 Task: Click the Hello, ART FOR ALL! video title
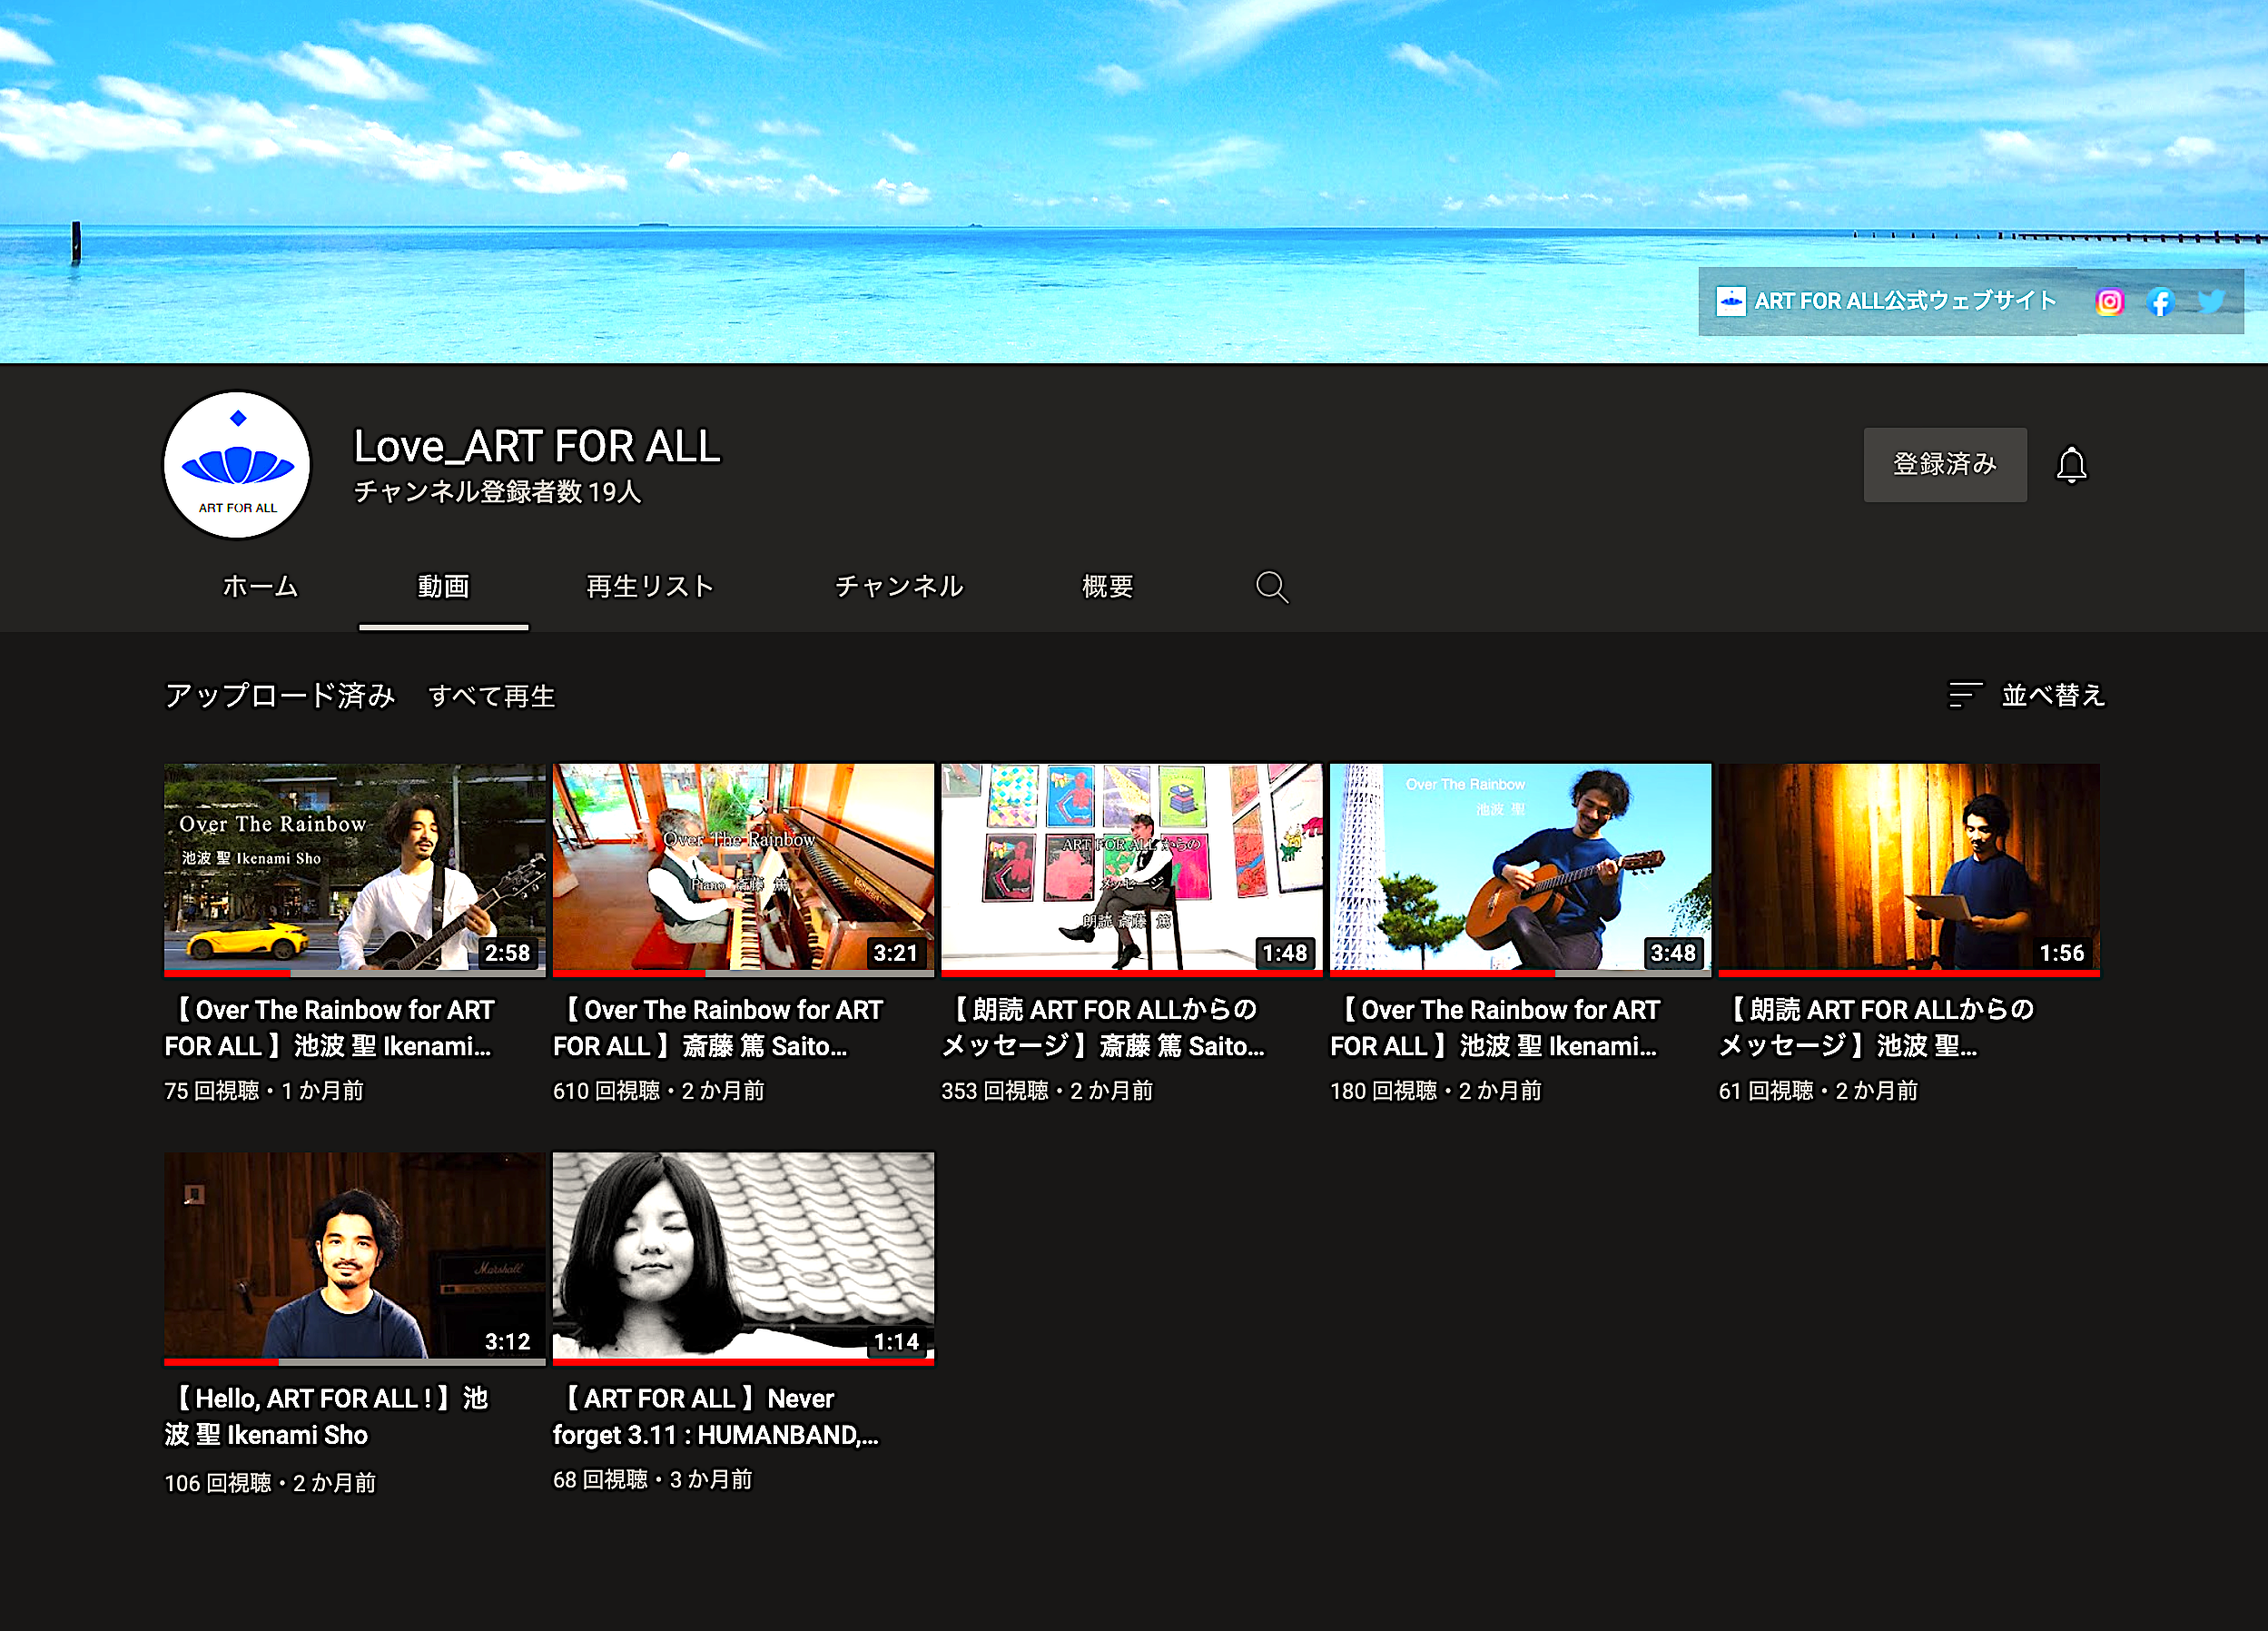[x=327, y=1416]
